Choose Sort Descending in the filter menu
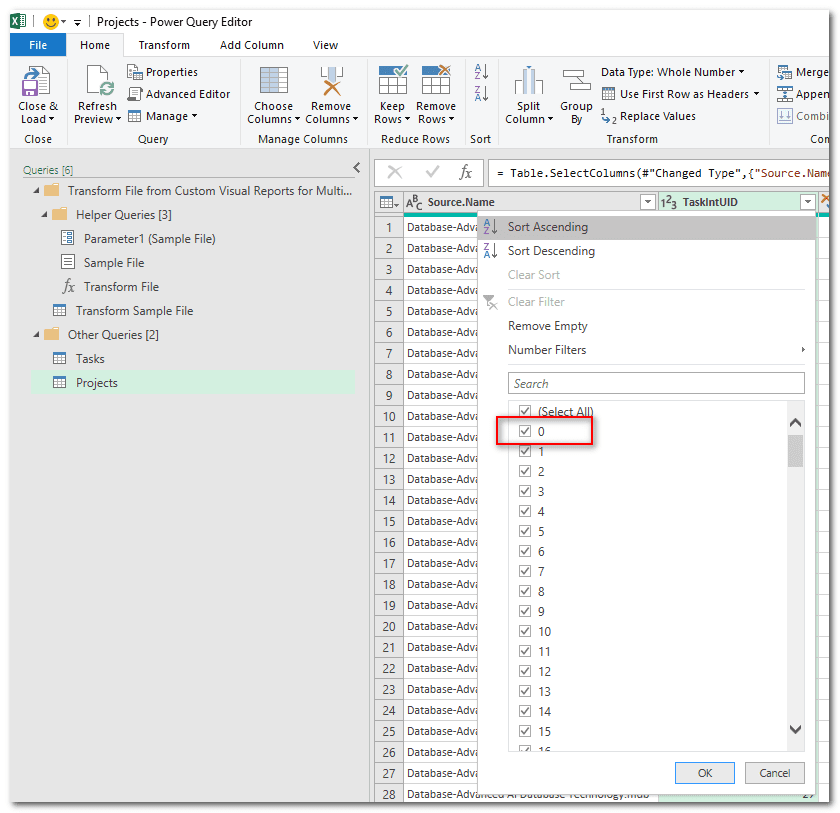 [647, 251]
